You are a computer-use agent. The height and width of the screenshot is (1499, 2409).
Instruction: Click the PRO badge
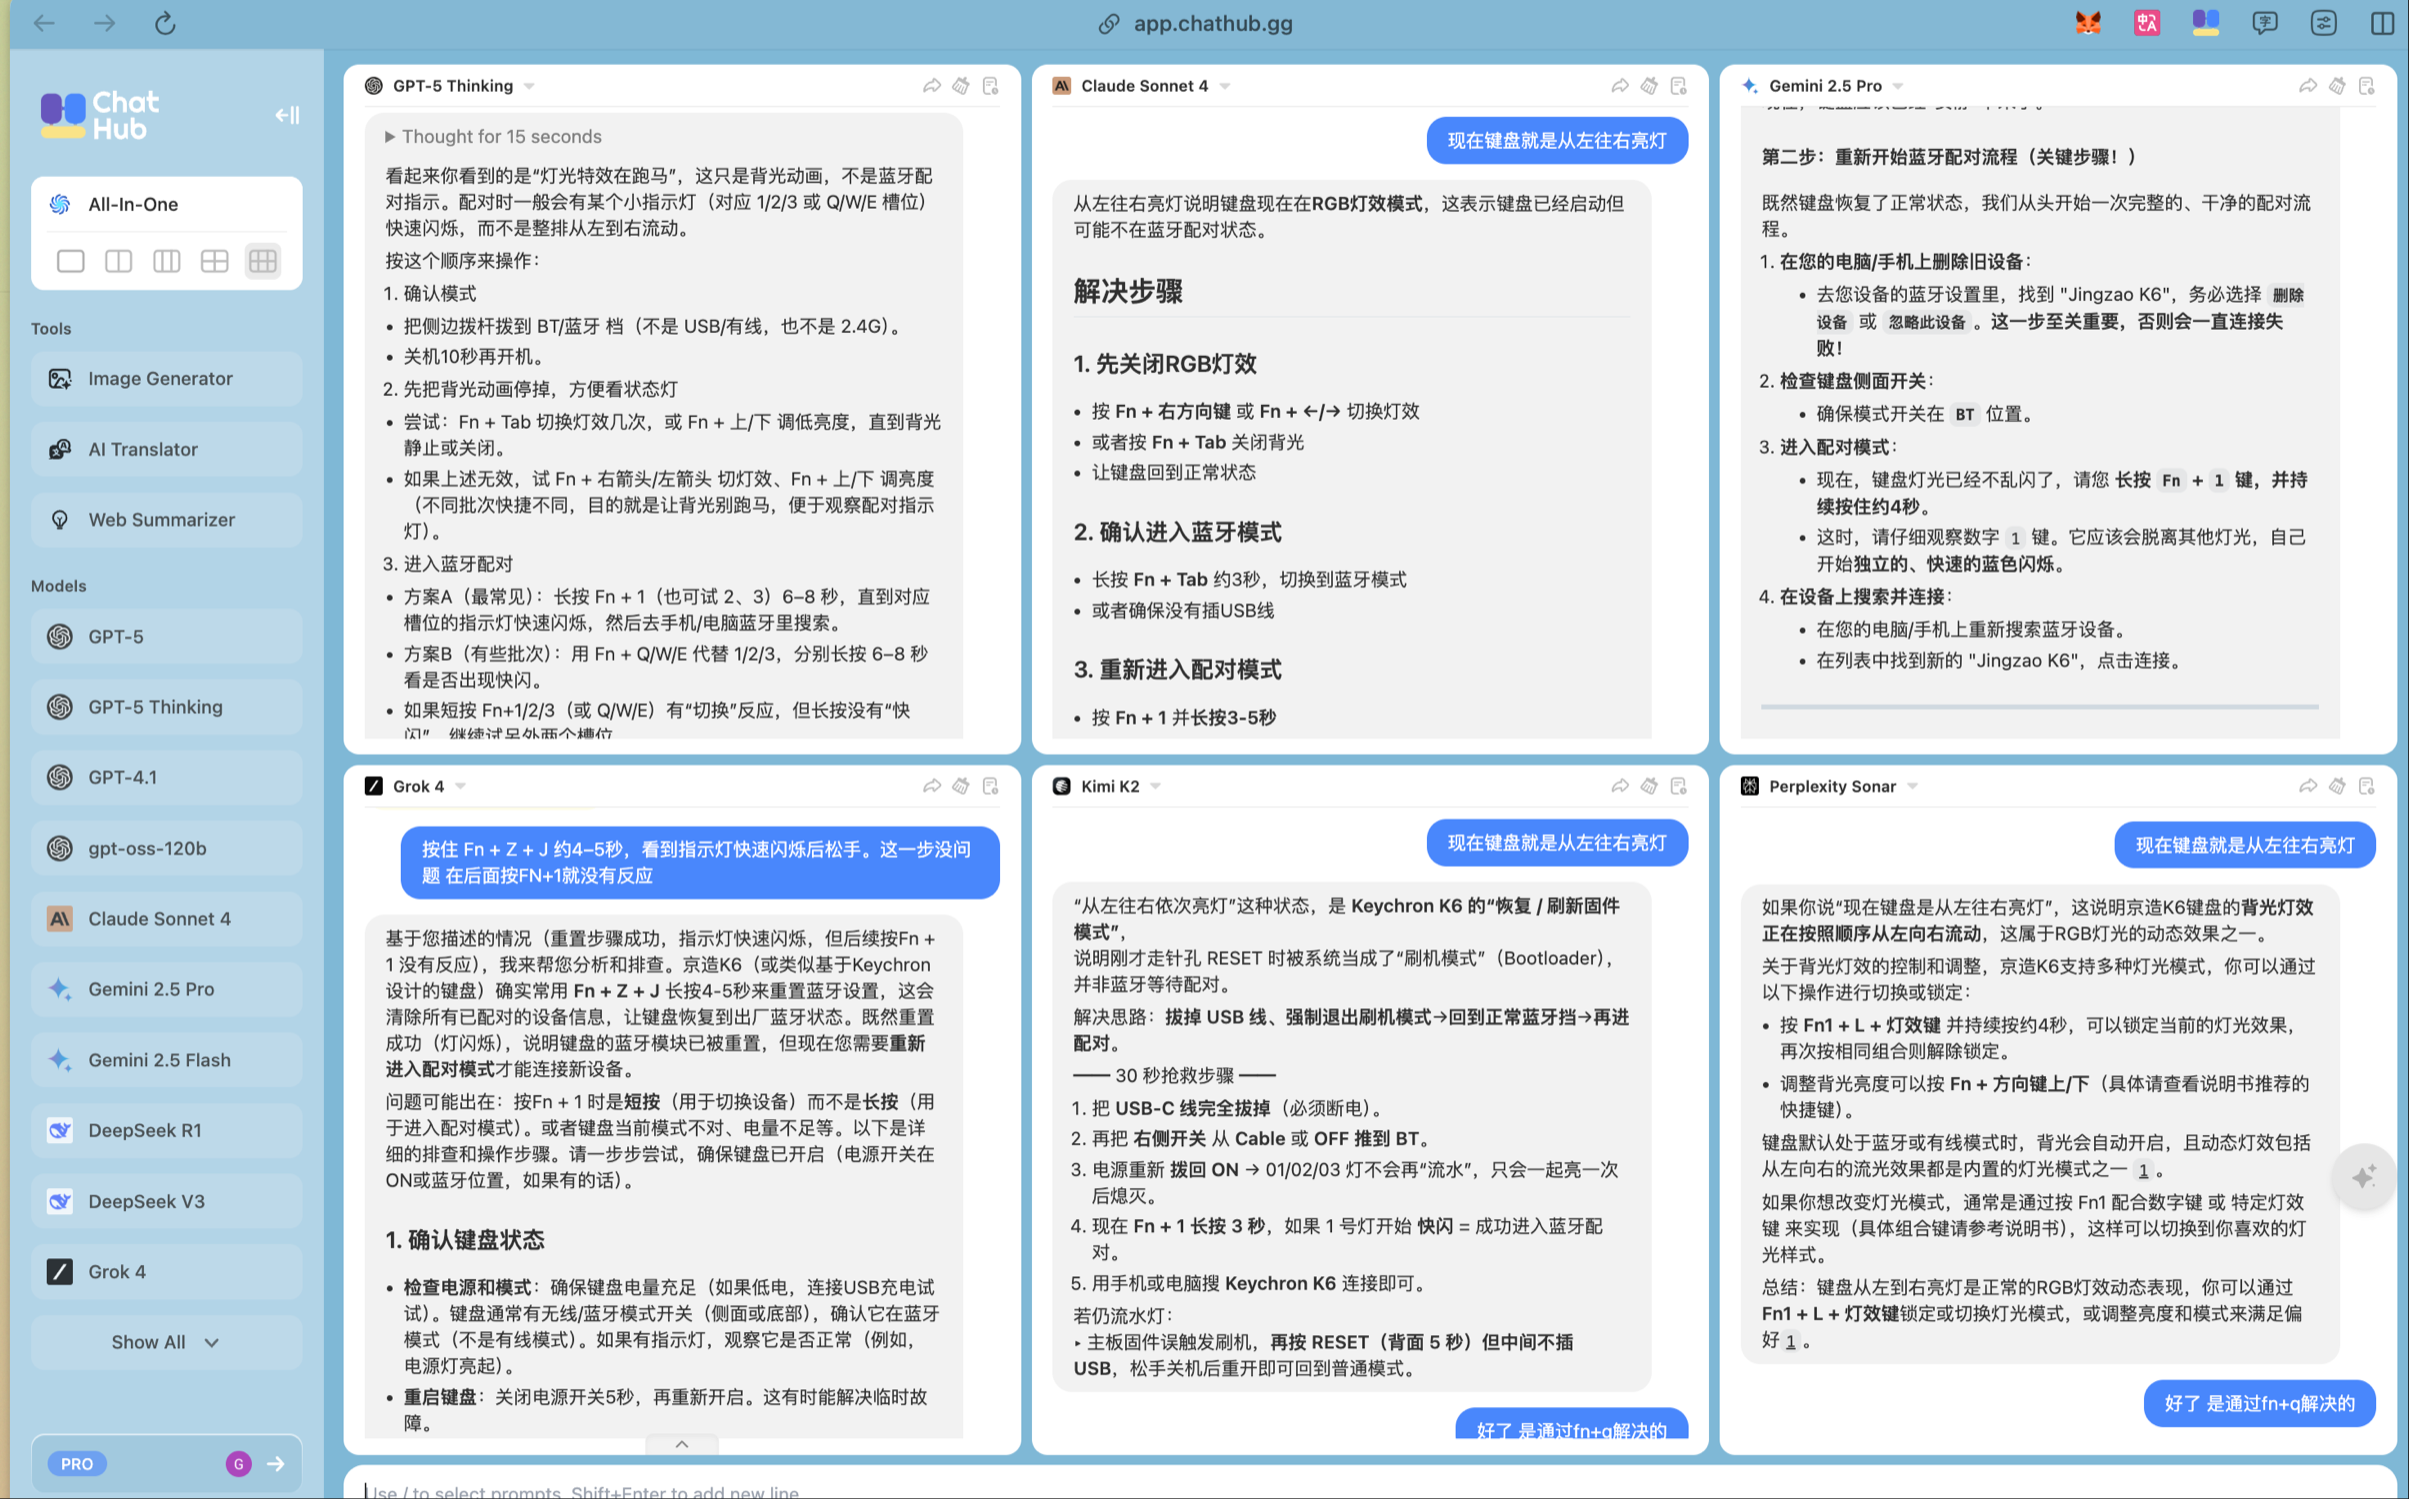tap(77, 1464)
